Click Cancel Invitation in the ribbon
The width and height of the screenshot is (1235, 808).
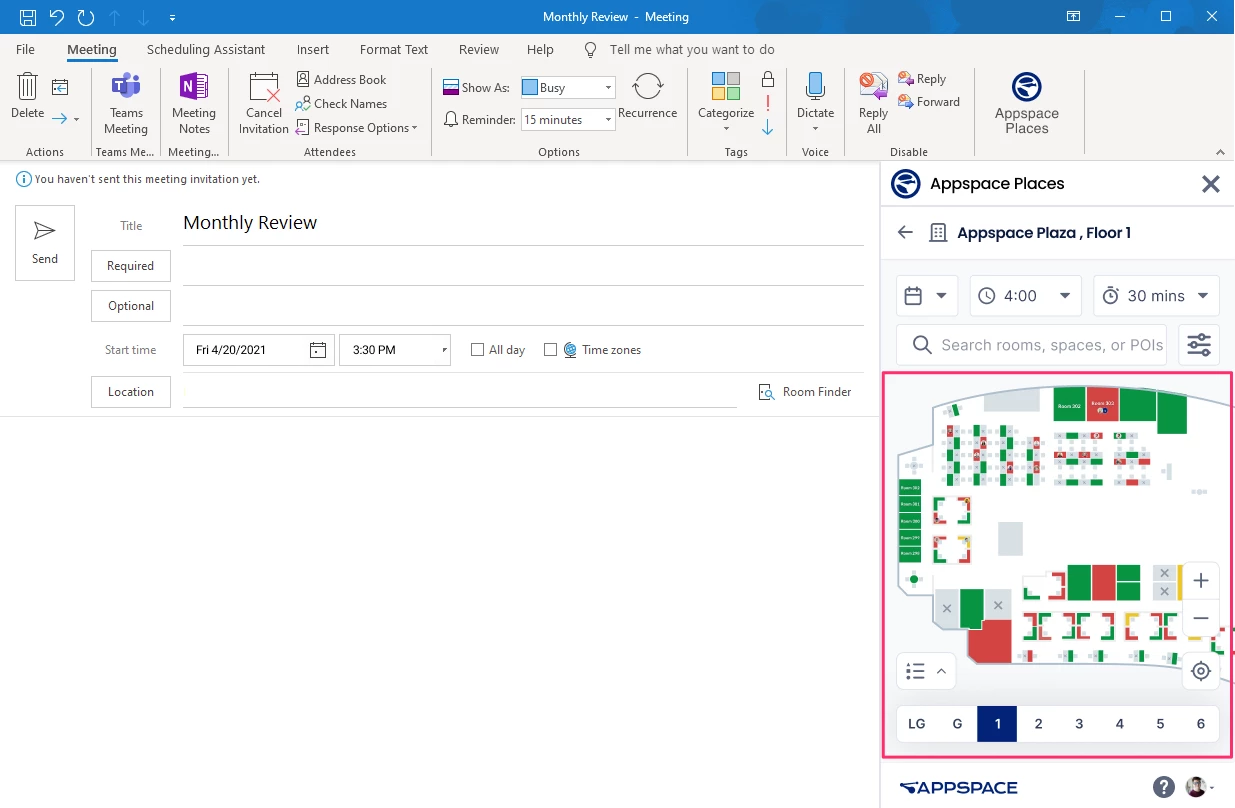coord(264,104)
